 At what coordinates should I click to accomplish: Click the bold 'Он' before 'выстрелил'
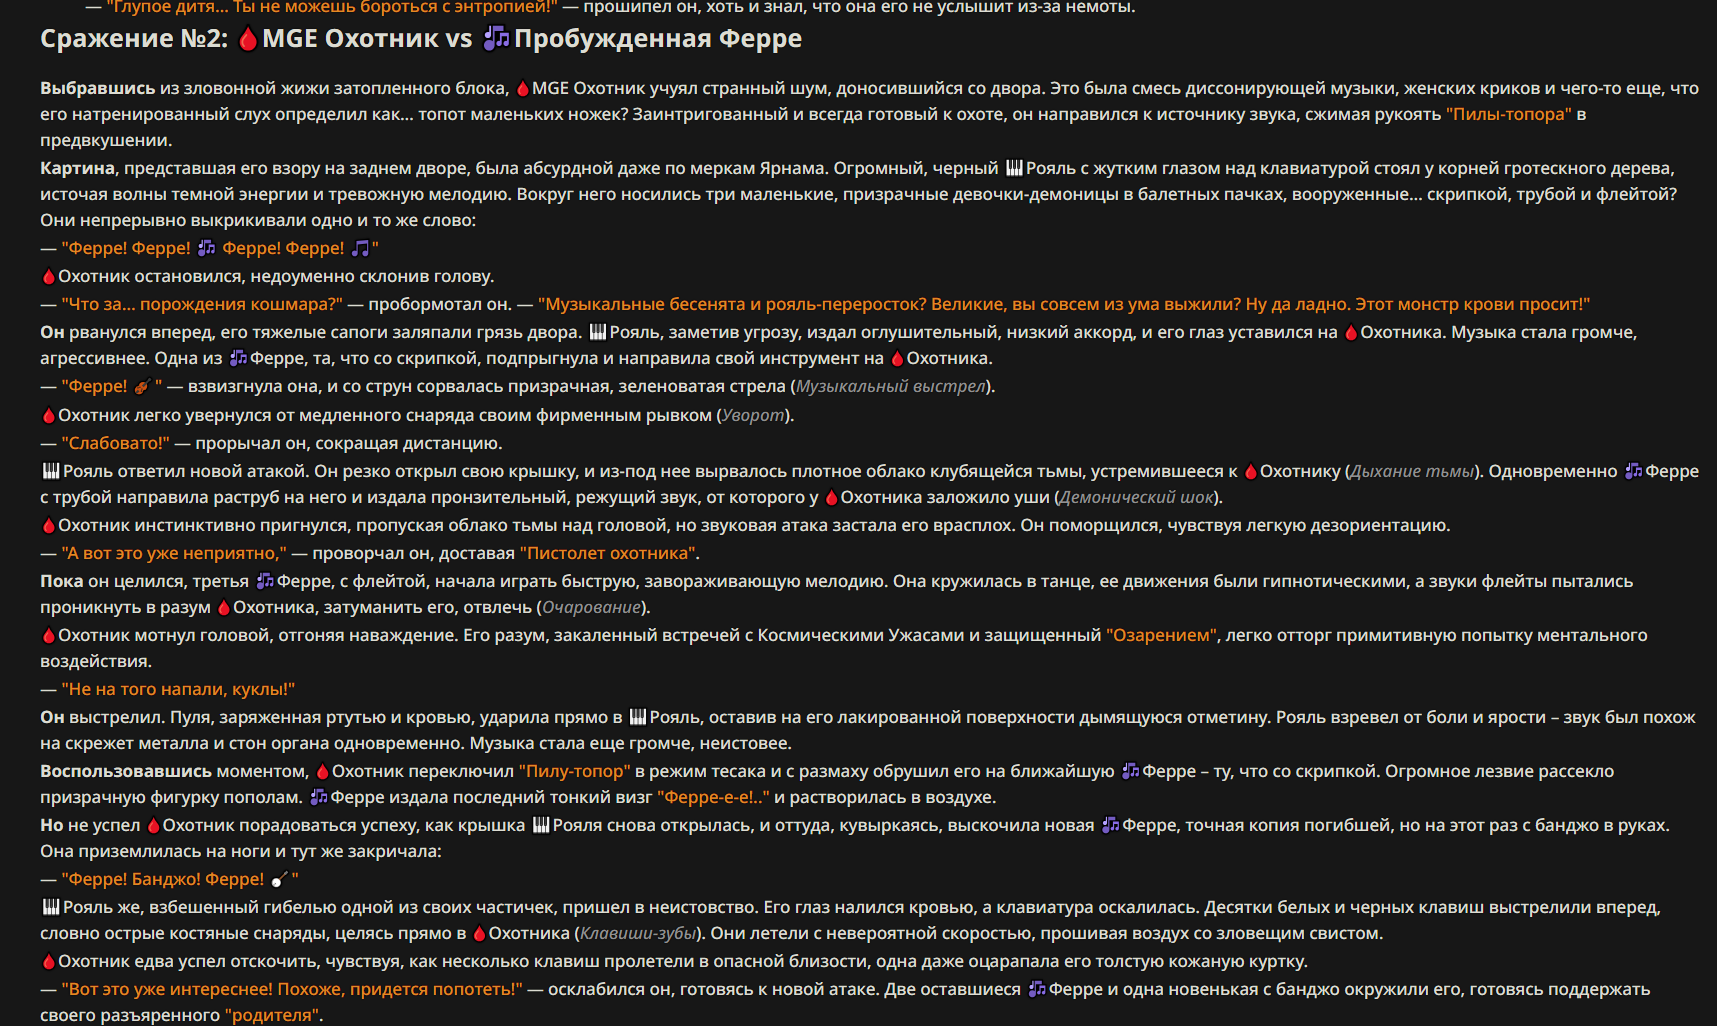pyautogui.click(x=52, y=717)
